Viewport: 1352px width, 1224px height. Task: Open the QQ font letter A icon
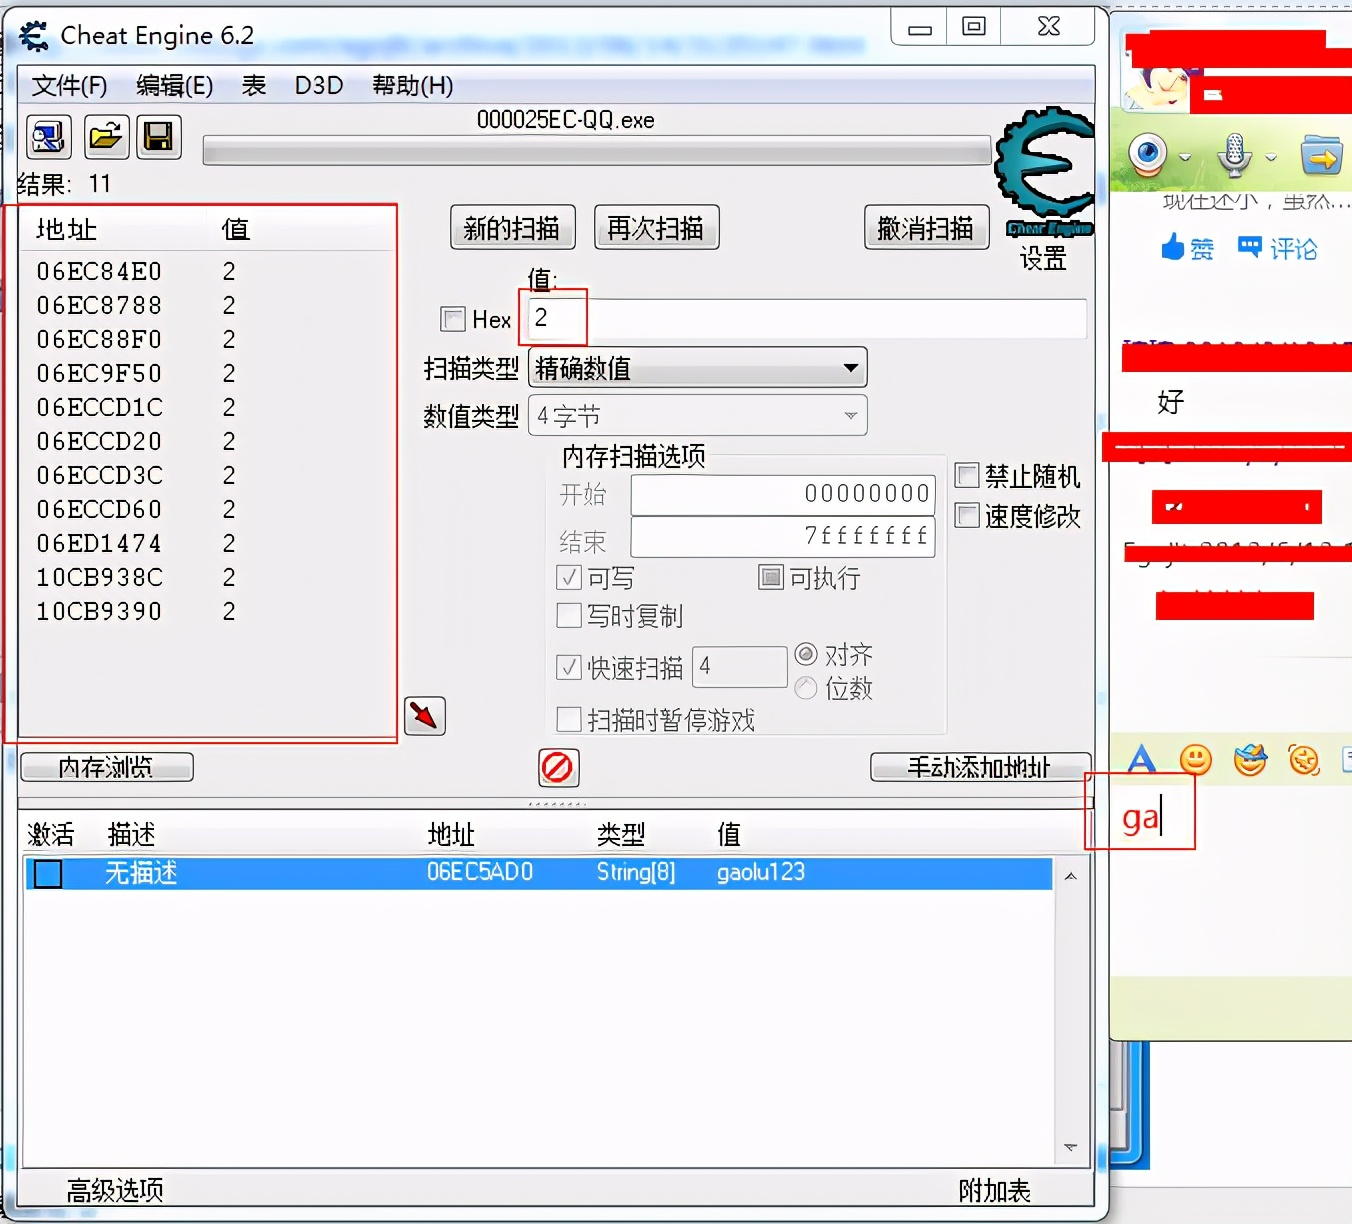(x=1141, y=760)
